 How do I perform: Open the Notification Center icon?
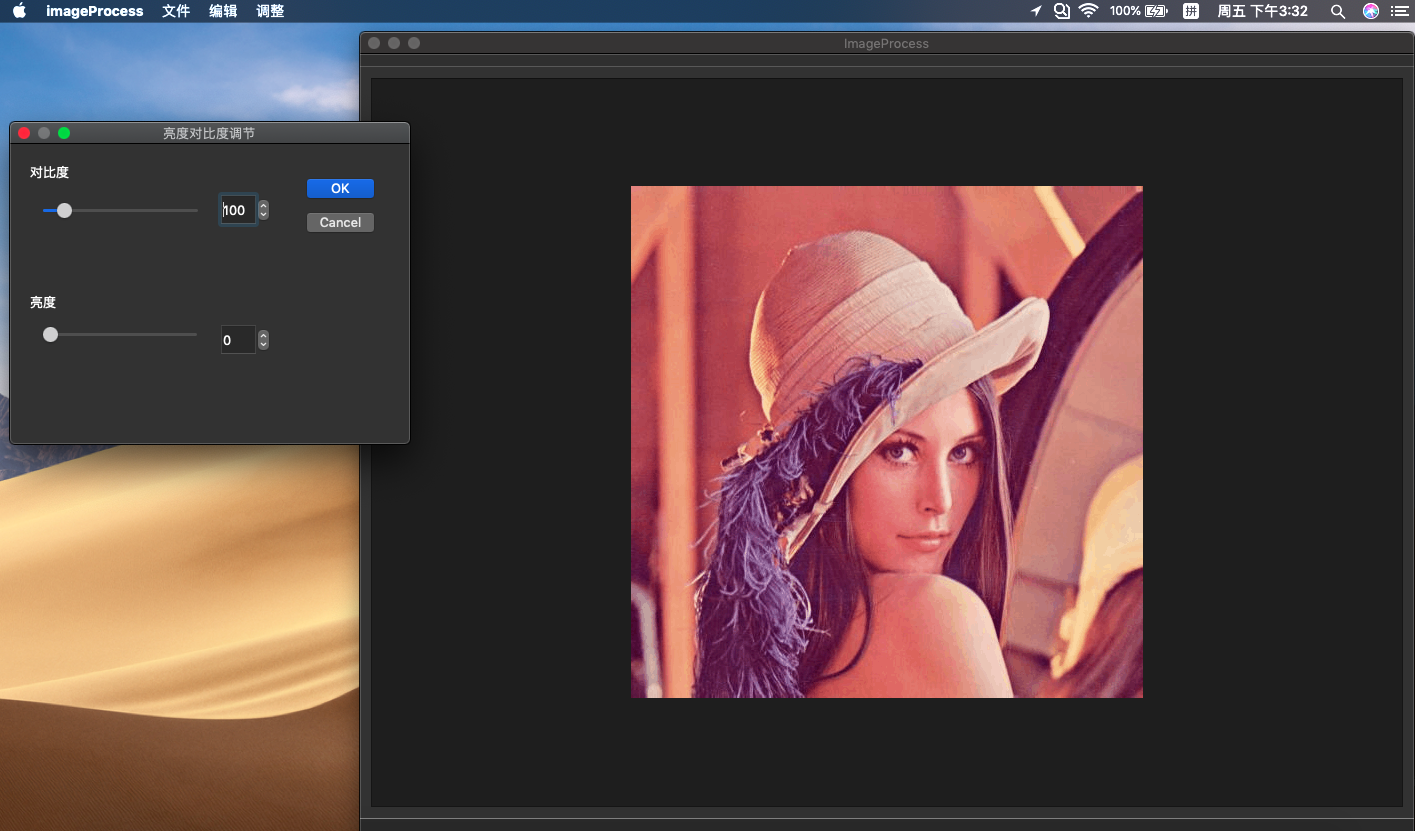pos(1399,11)
